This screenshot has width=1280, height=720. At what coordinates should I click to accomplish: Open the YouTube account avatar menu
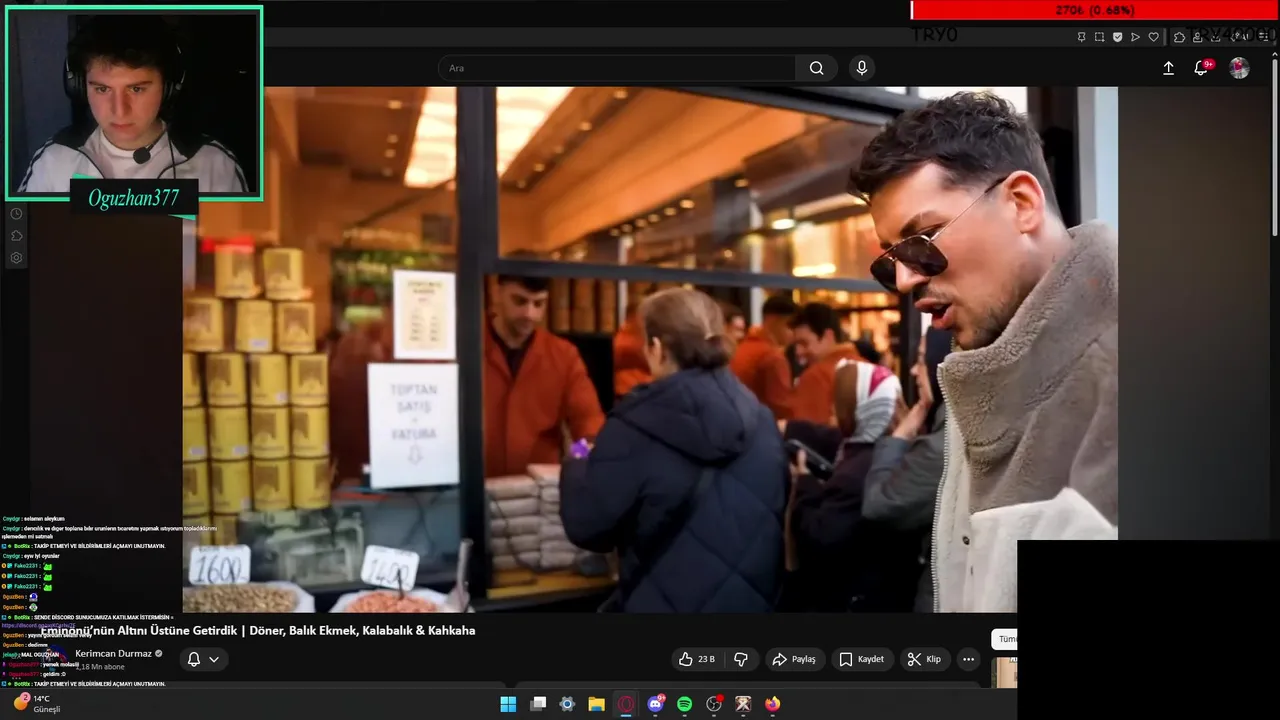(x=1239, y=68)
